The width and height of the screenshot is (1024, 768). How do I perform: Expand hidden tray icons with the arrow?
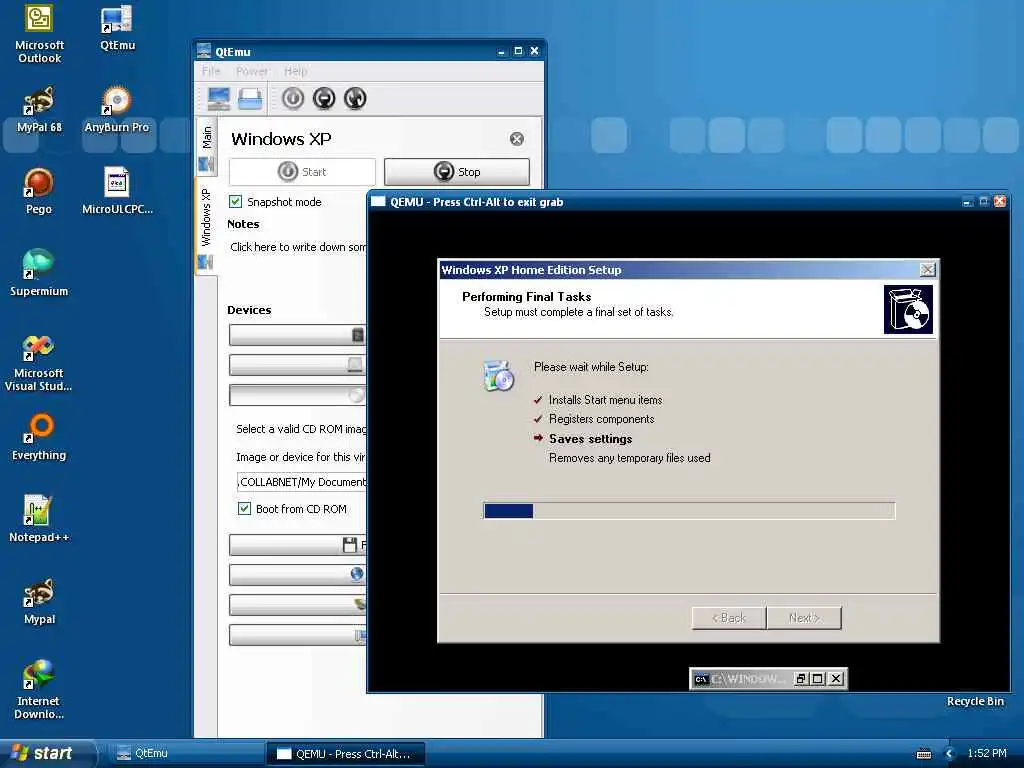coord(949,754)
